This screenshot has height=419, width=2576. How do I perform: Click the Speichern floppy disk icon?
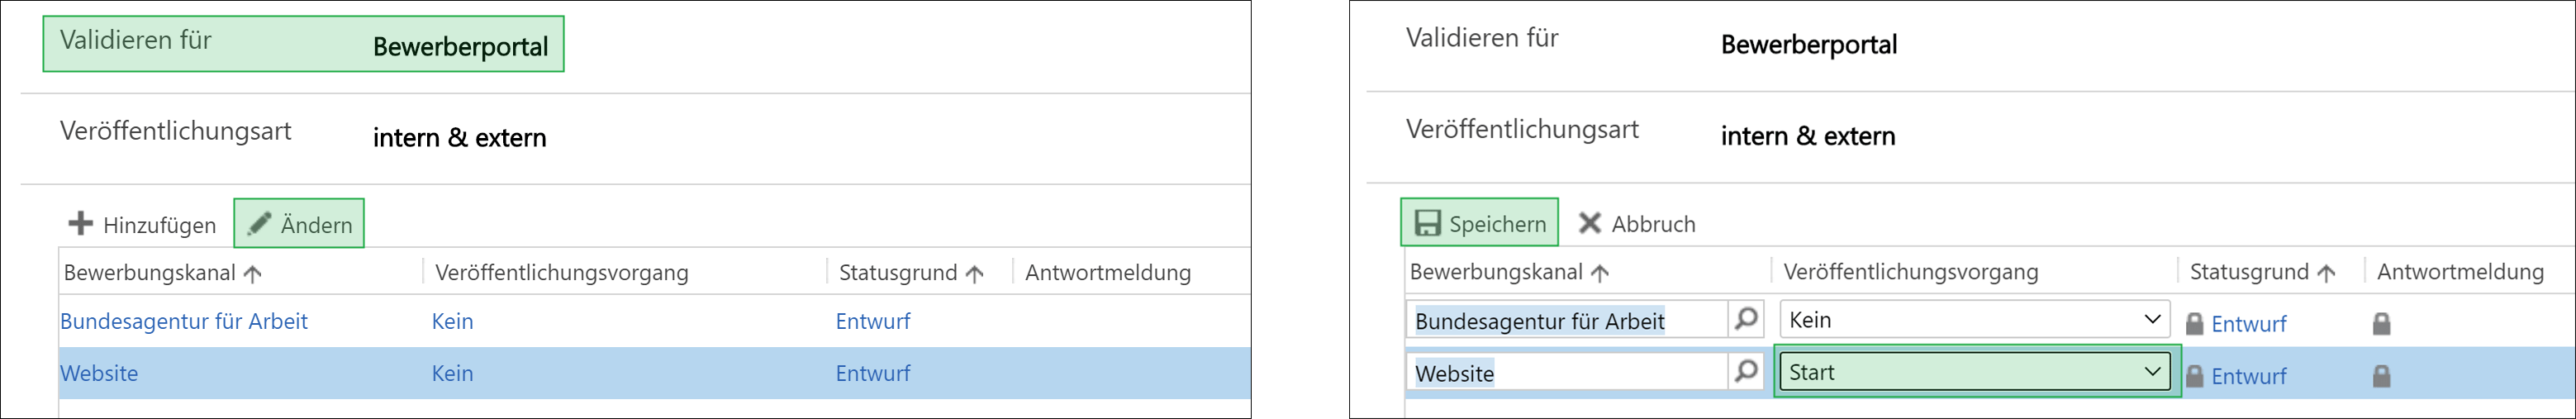(x=1427, y=223)
